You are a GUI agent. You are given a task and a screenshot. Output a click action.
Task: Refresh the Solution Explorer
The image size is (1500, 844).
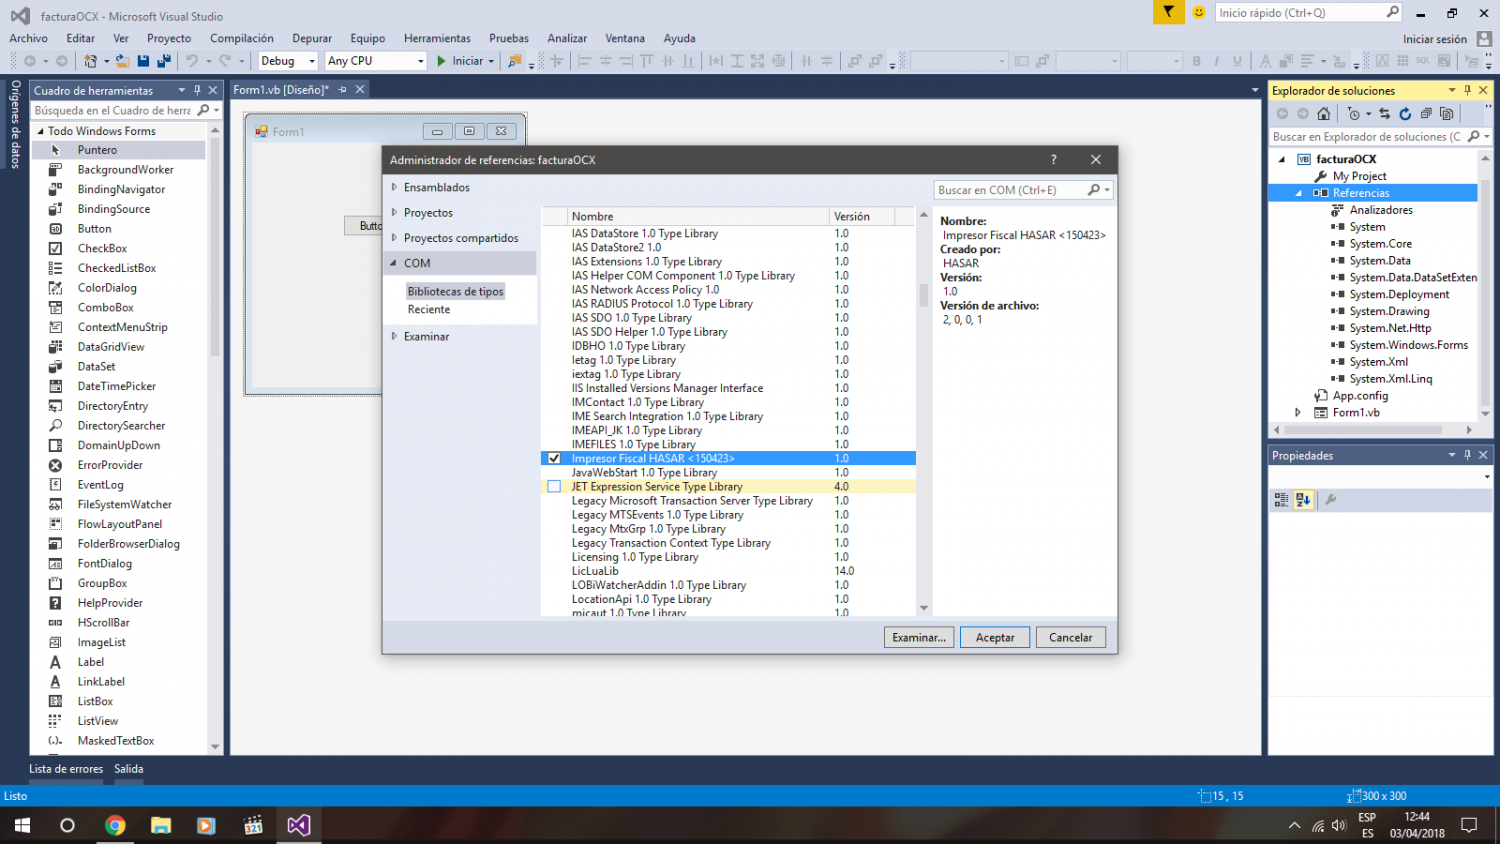point(1405,114)
